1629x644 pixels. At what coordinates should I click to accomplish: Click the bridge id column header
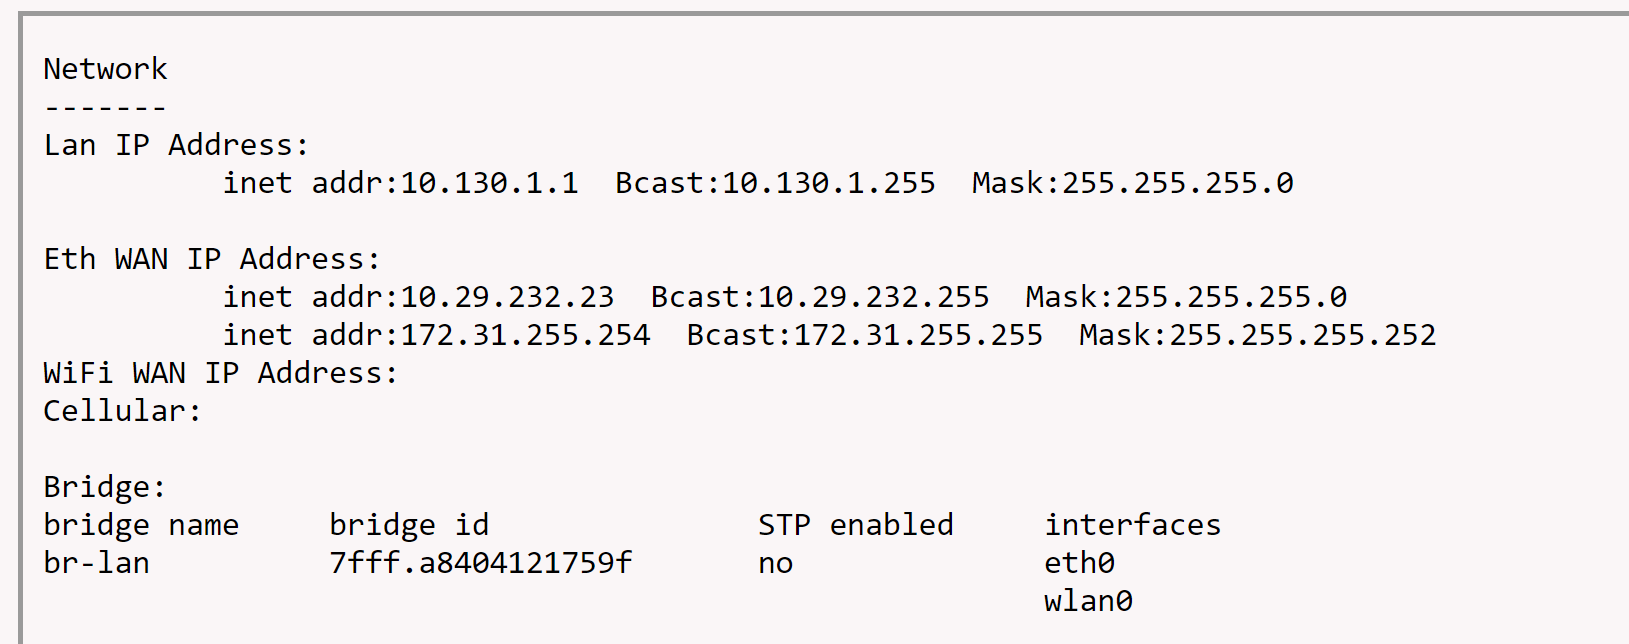pos(409,525)
